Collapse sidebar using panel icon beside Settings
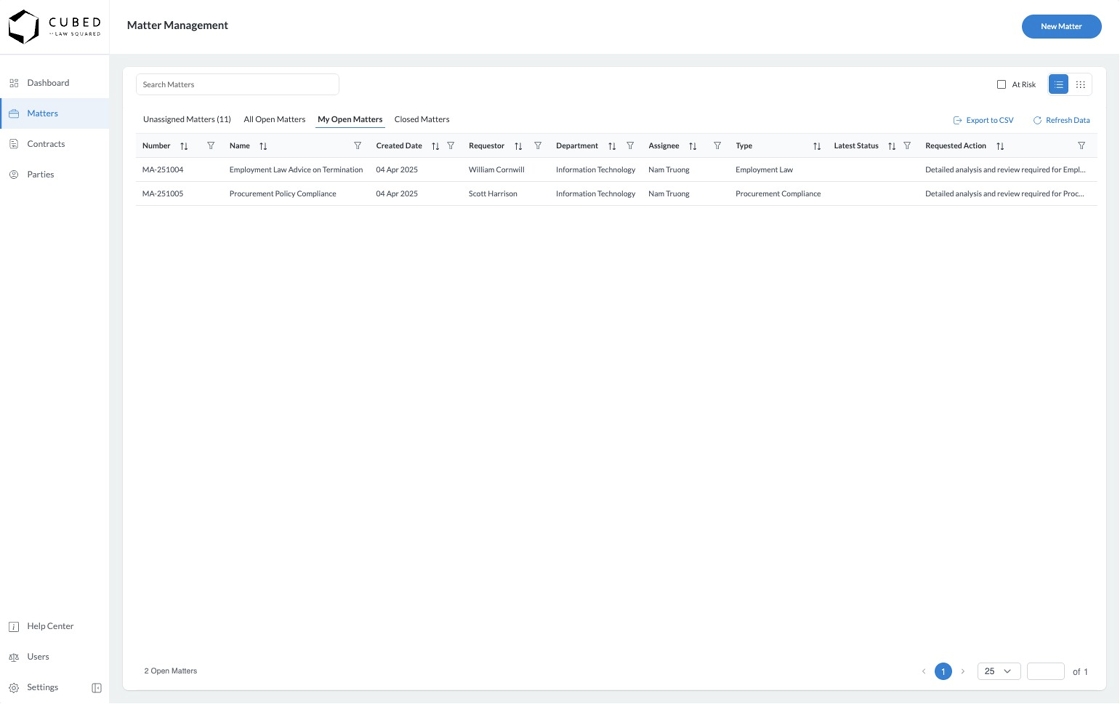1120x704 pixels. coord(96,688)
